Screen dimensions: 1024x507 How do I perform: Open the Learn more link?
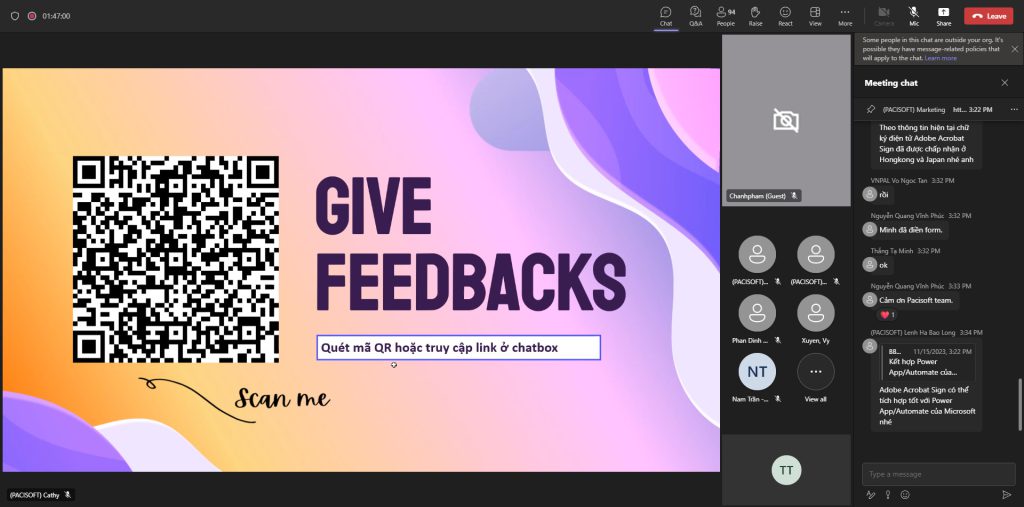coord(940,58)
